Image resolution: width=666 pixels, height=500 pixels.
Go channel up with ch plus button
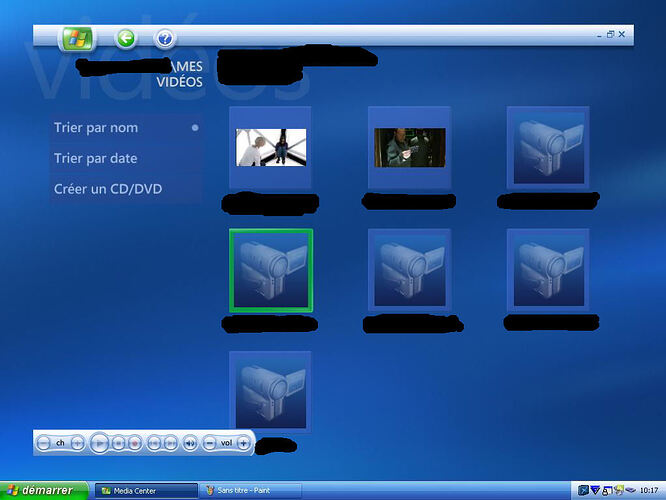(x=77, y=443)
